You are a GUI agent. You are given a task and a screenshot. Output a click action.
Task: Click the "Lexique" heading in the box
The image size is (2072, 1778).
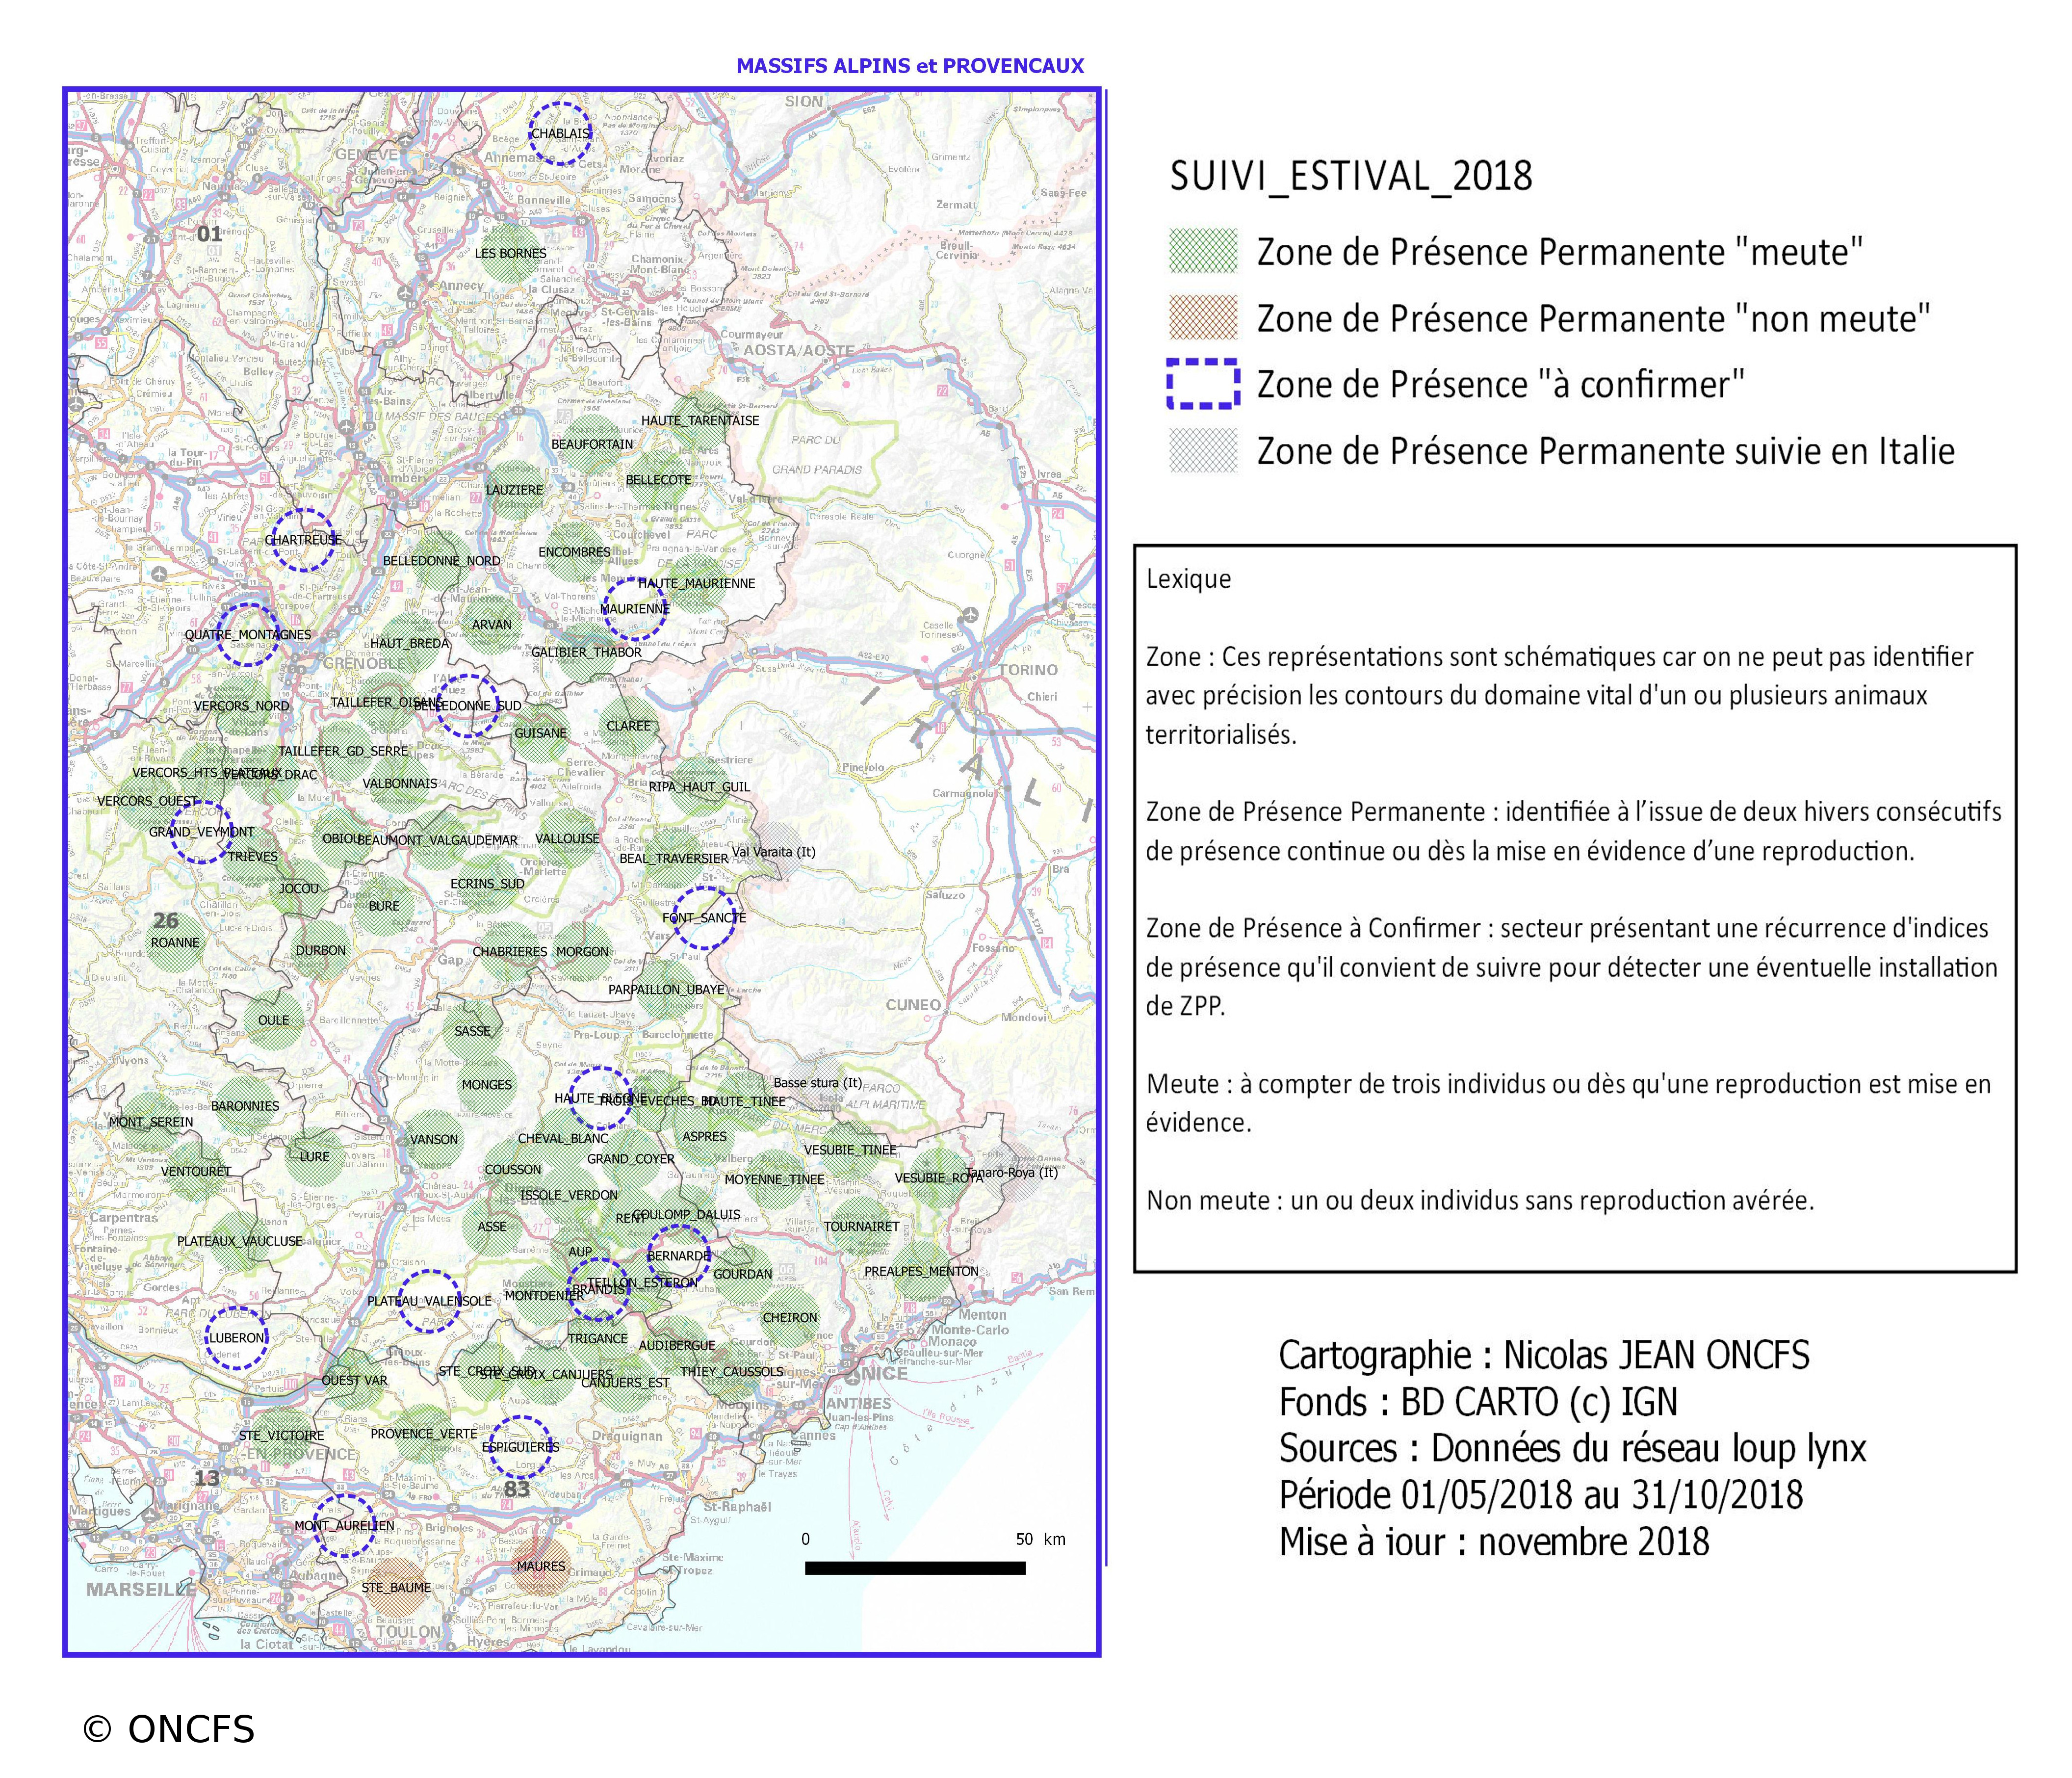pyautogui.click(x=1189, y=580)
